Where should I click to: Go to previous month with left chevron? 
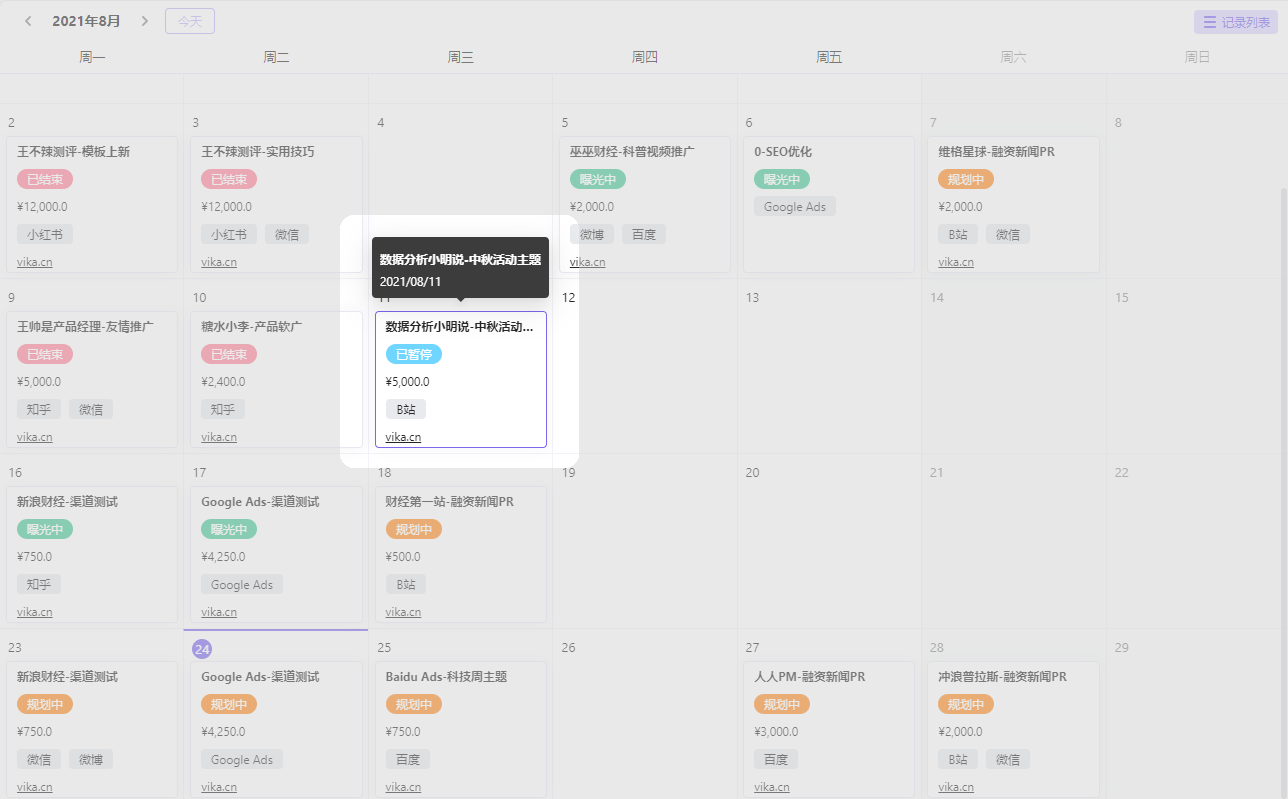[28, 21]
